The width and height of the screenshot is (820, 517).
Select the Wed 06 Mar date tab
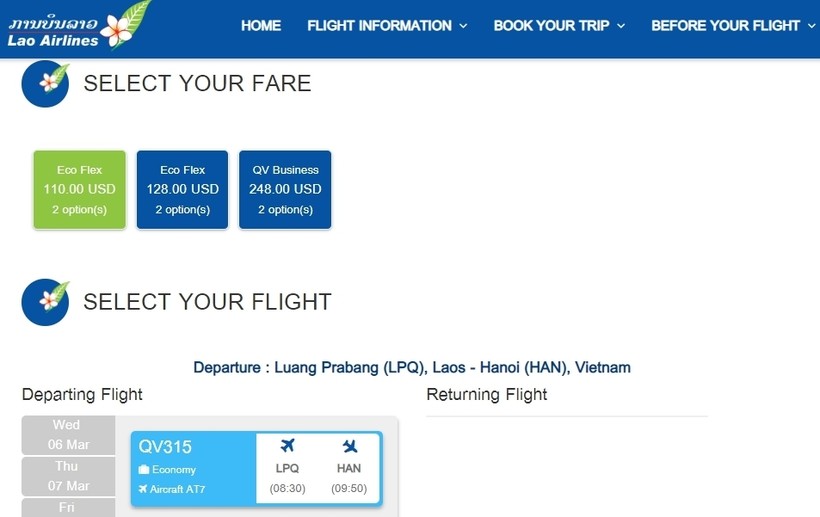[x=67, y=435]
